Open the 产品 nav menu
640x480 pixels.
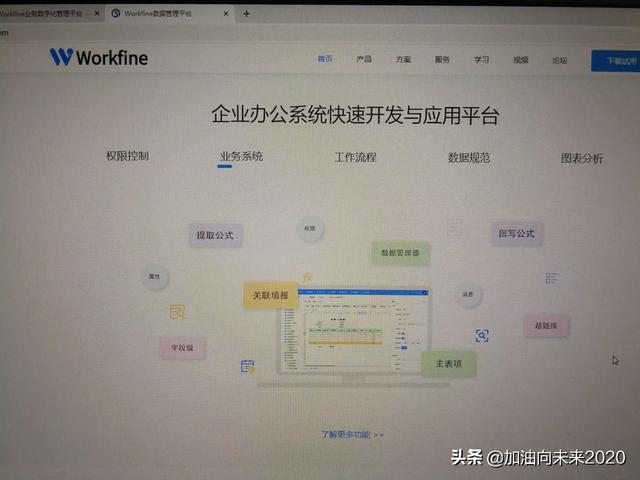364,59
